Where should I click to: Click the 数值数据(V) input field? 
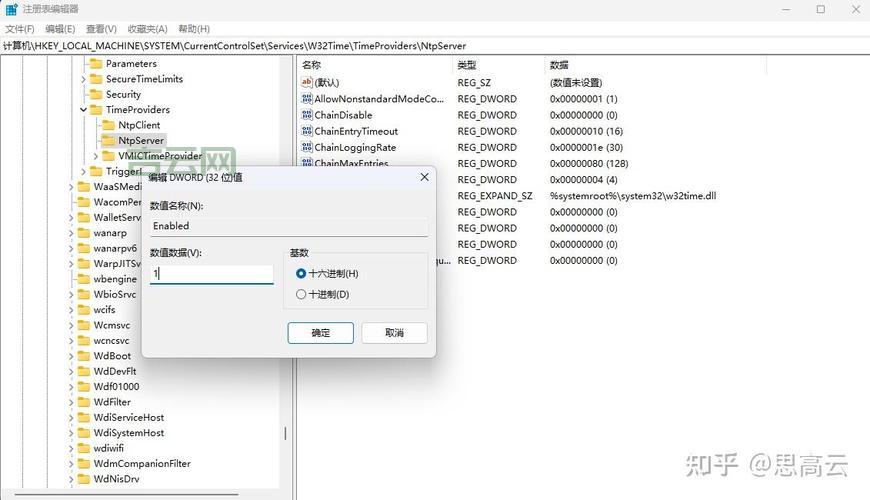tap(211, 274)
